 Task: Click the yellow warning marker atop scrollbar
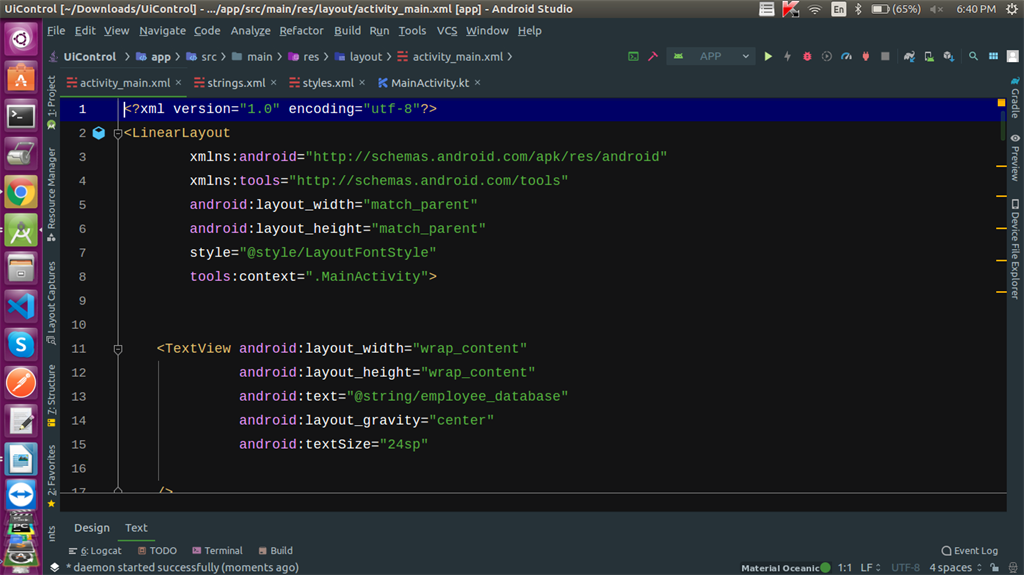click(1001, 103)
